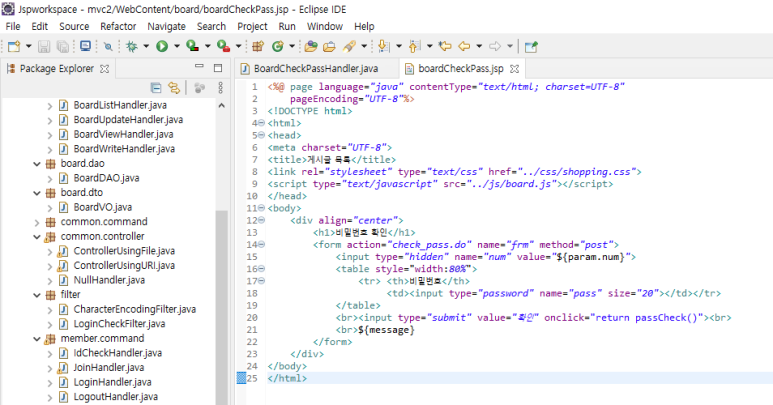Click the Save icon in toolbar
The width and height of the screenshot is (773, 405).
(x=44, y=46)
